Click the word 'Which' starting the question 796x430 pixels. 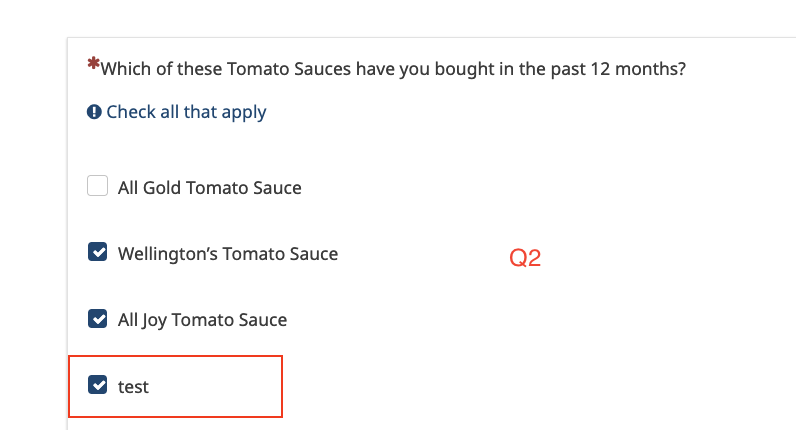coord(125,69)
